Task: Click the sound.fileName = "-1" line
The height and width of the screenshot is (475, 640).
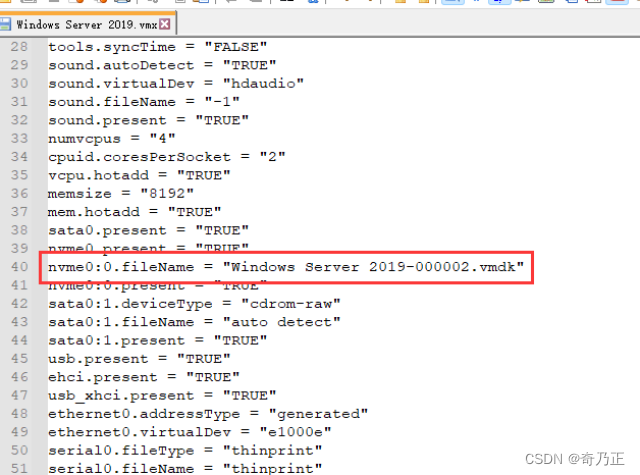Action: (x=144, y=102)
